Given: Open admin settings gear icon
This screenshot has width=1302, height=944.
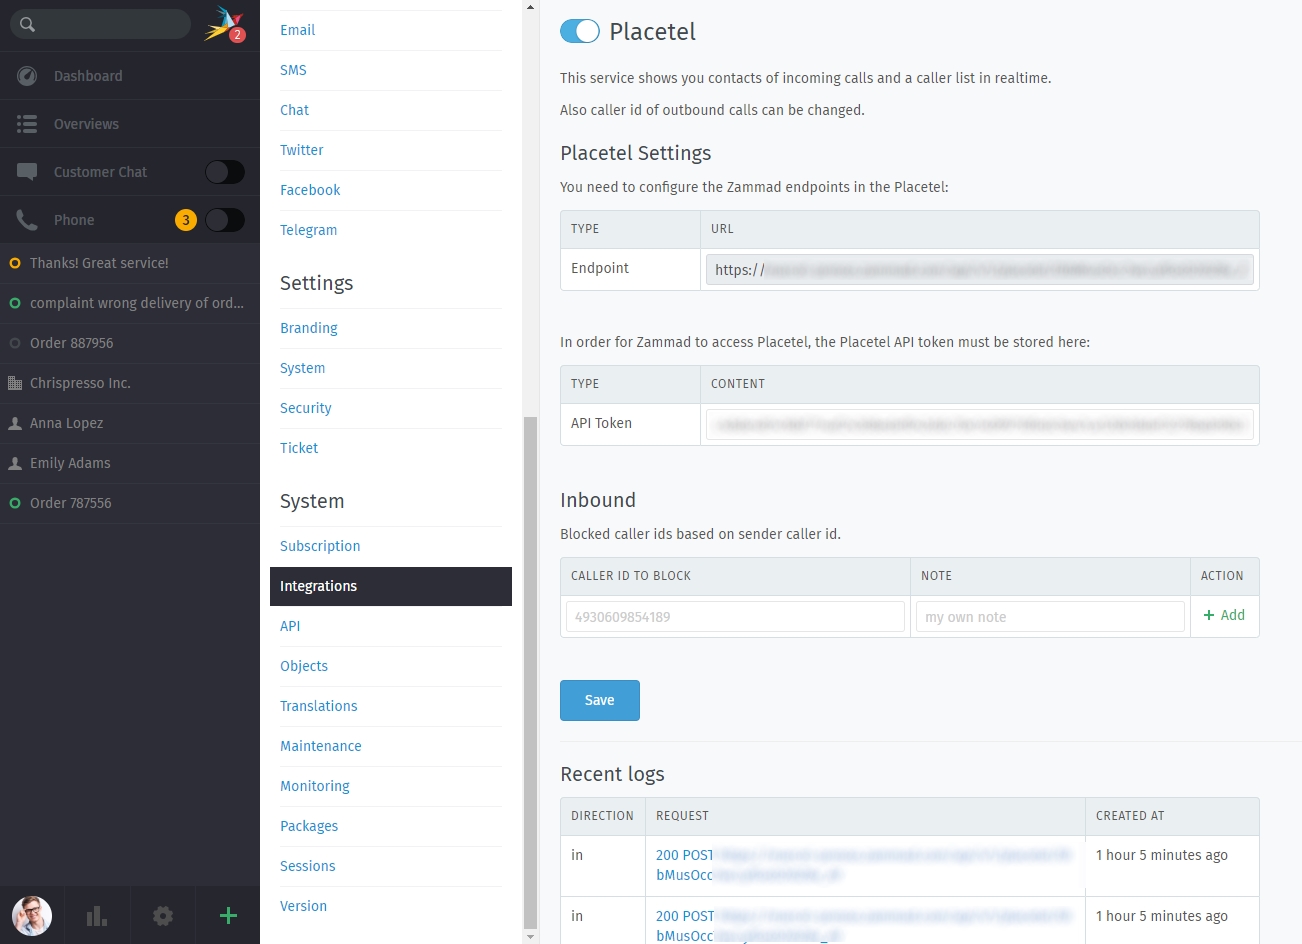Looking at the screenshot, I should tap(163, 915).
